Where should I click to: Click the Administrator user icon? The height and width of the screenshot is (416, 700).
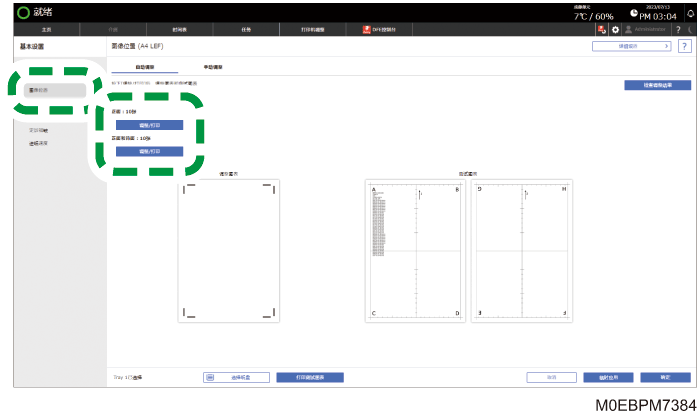(629, 29)
